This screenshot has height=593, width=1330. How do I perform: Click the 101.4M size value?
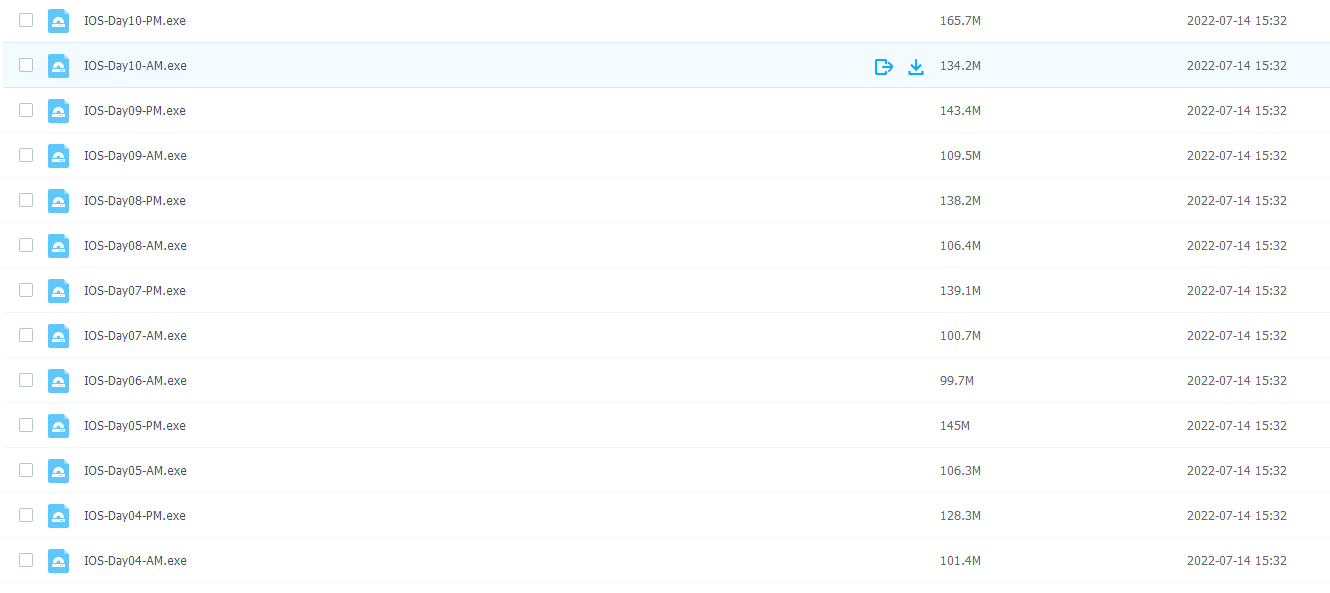960,560
